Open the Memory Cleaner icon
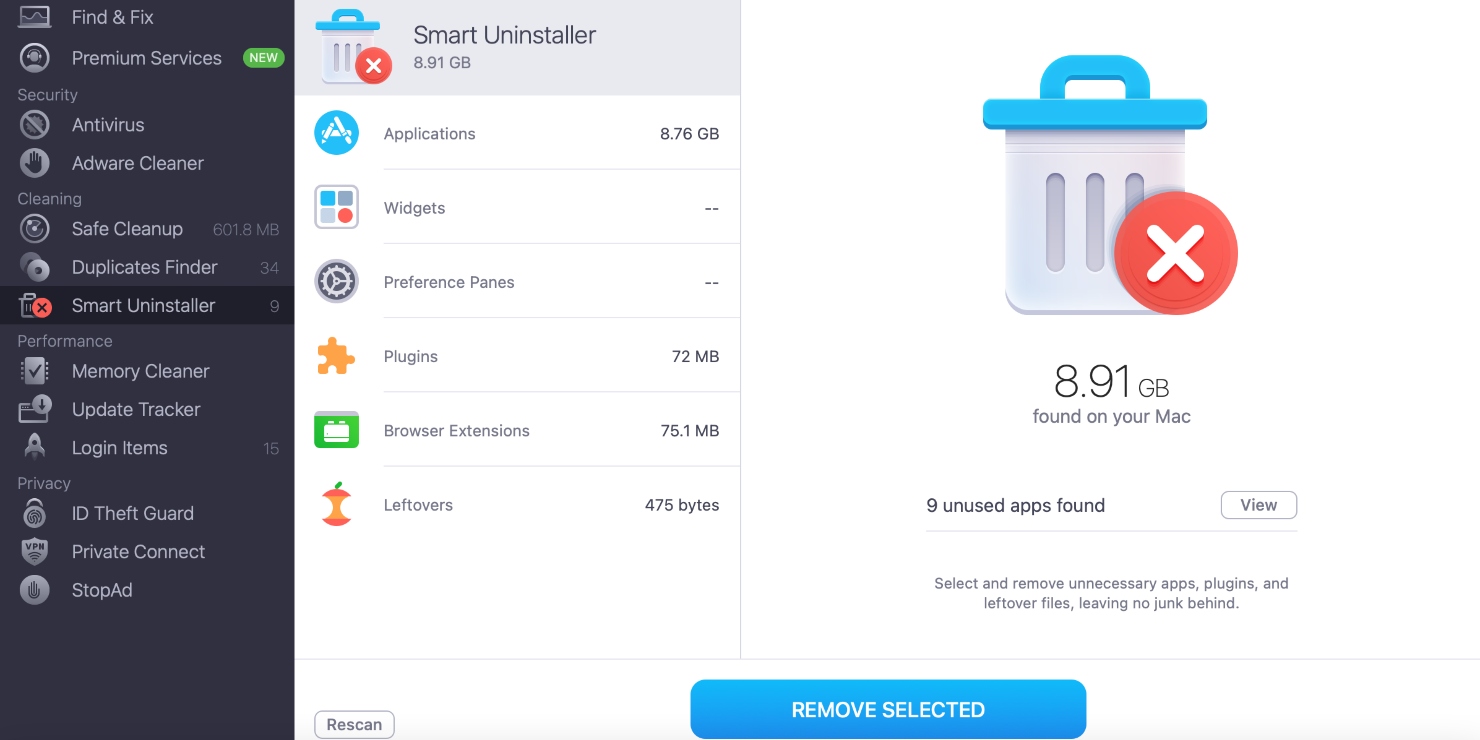Image resolution: width=1480 pixels, height=740 pixels. pos(35,371)
